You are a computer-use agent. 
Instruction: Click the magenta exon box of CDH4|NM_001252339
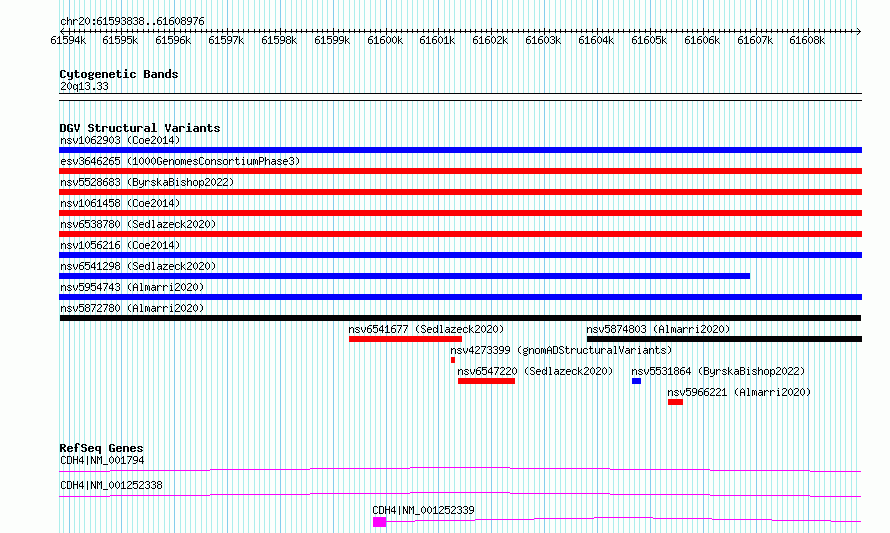pos(379,522)
